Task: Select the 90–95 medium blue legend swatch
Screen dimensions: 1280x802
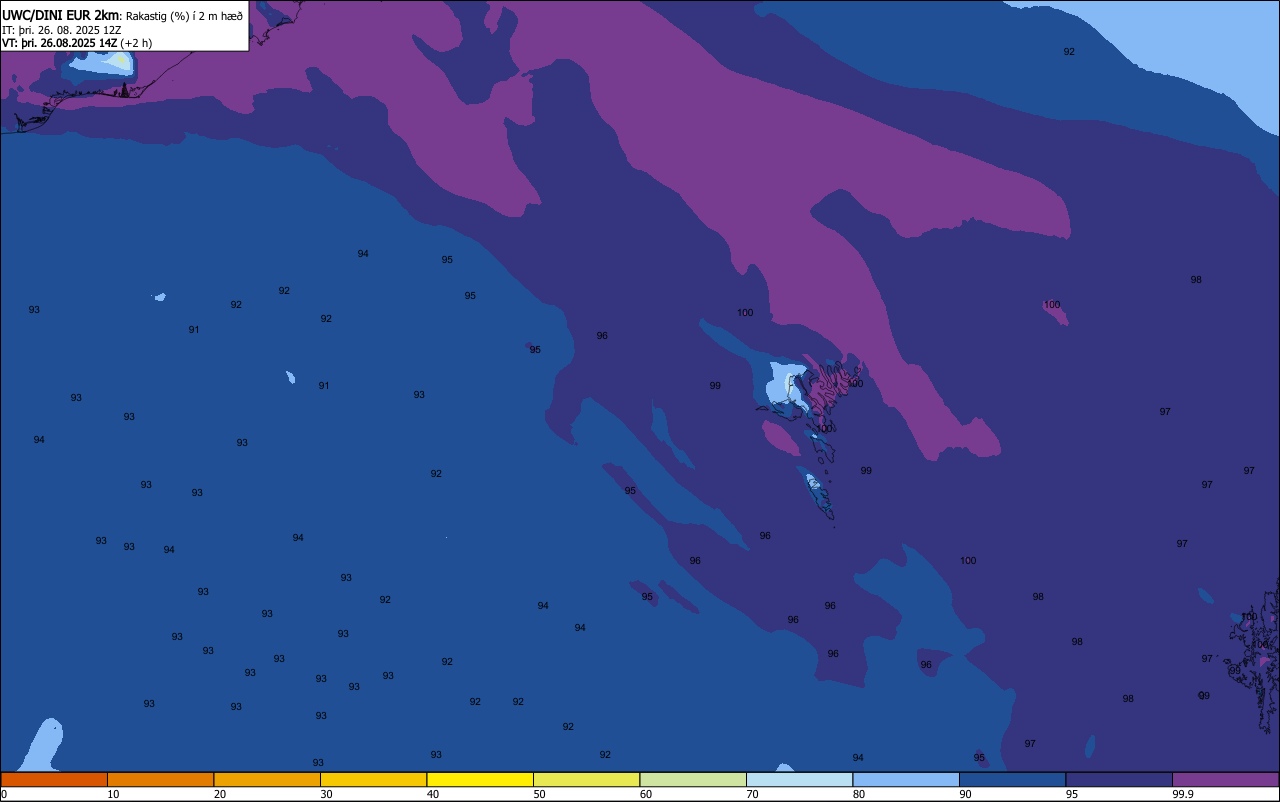Action: [1012, 779]
